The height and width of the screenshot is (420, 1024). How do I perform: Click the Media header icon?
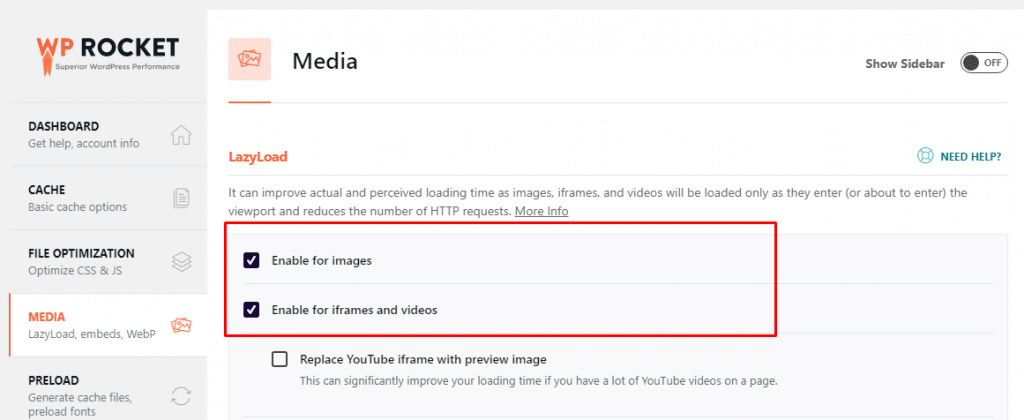[x=249, y=62]
